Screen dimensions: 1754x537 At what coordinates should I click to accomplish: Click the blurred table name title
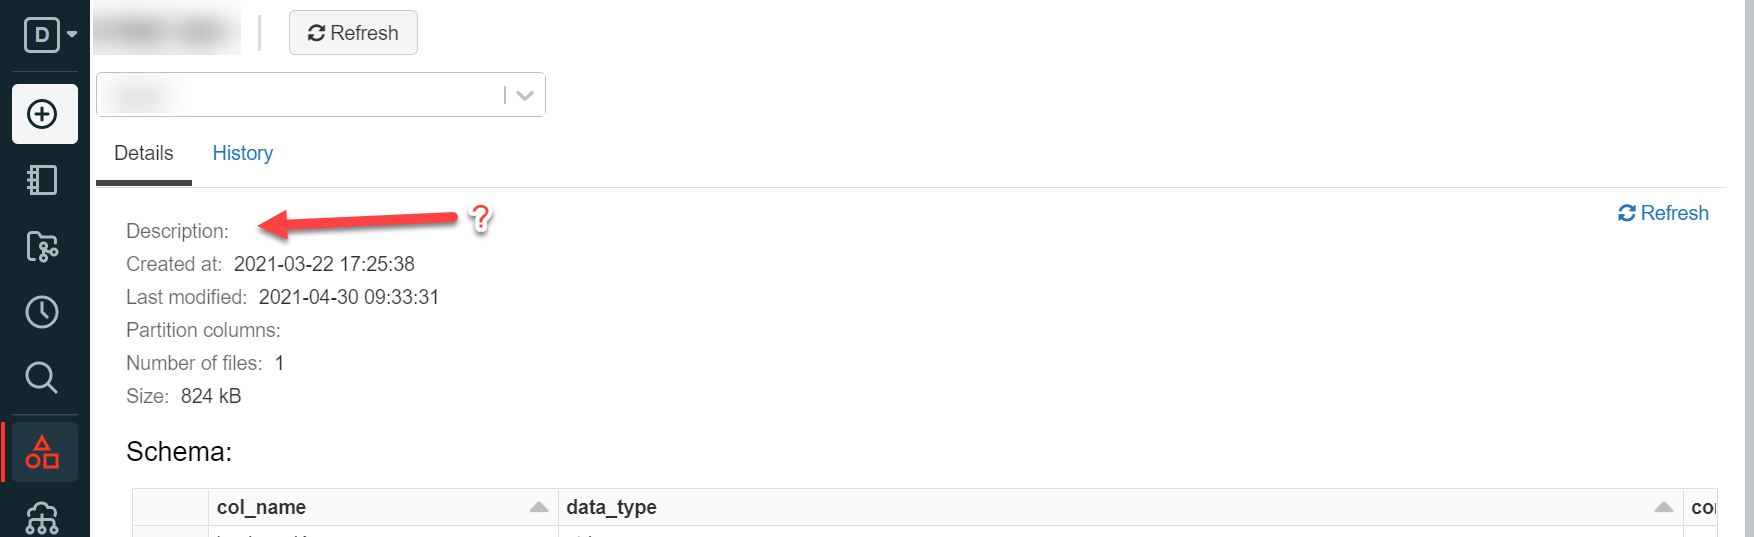click(167, 32)
